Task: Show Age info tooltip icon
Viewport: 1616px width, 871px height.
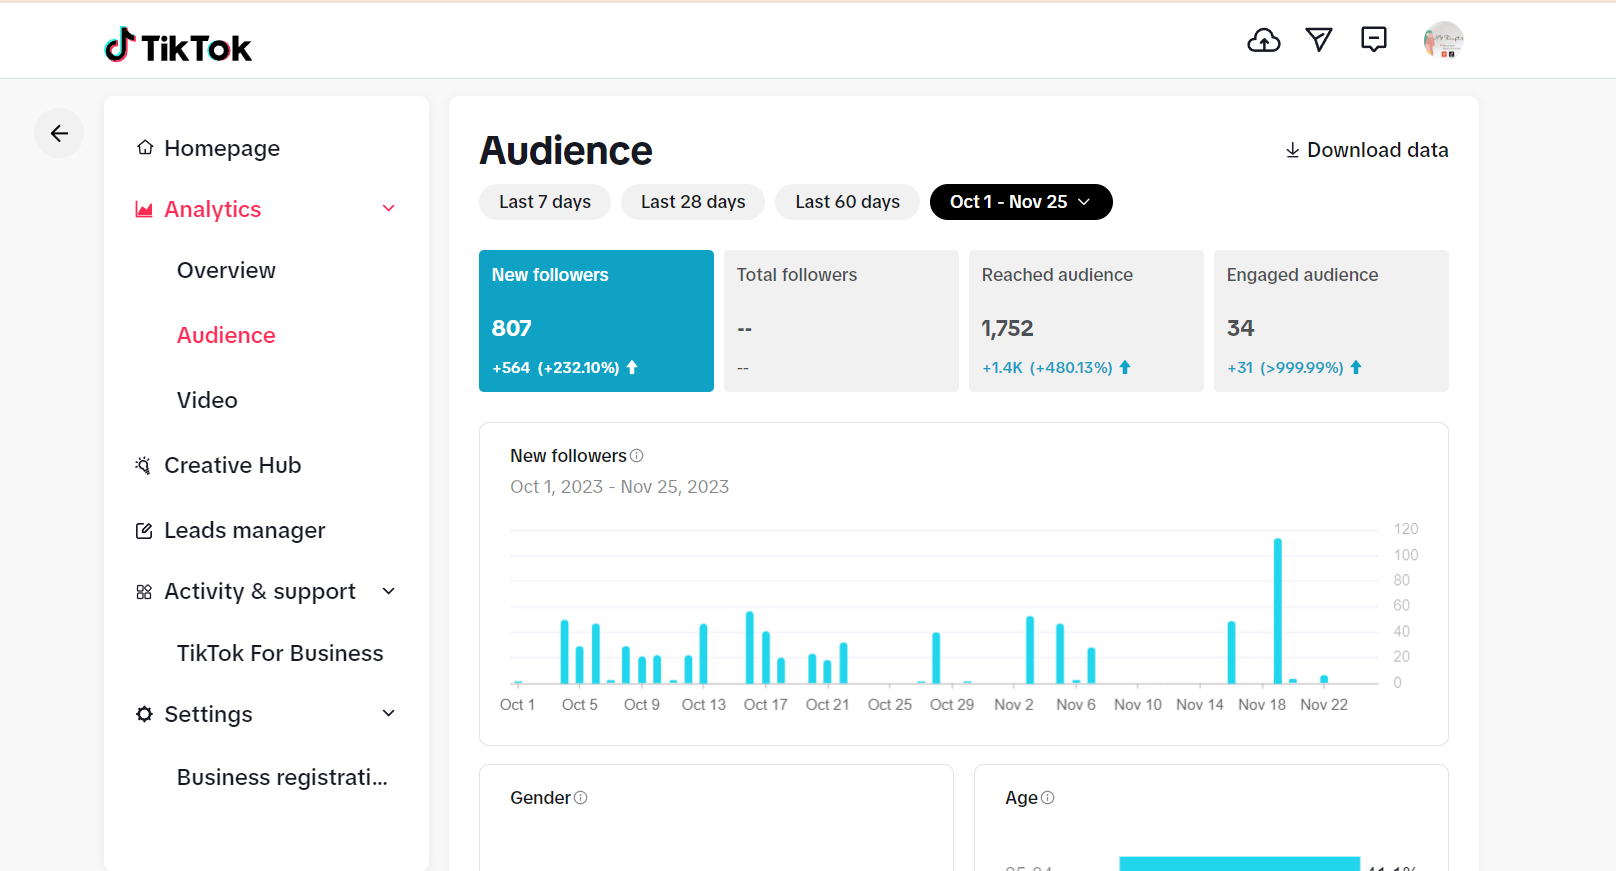Action: coord(1048,798)
